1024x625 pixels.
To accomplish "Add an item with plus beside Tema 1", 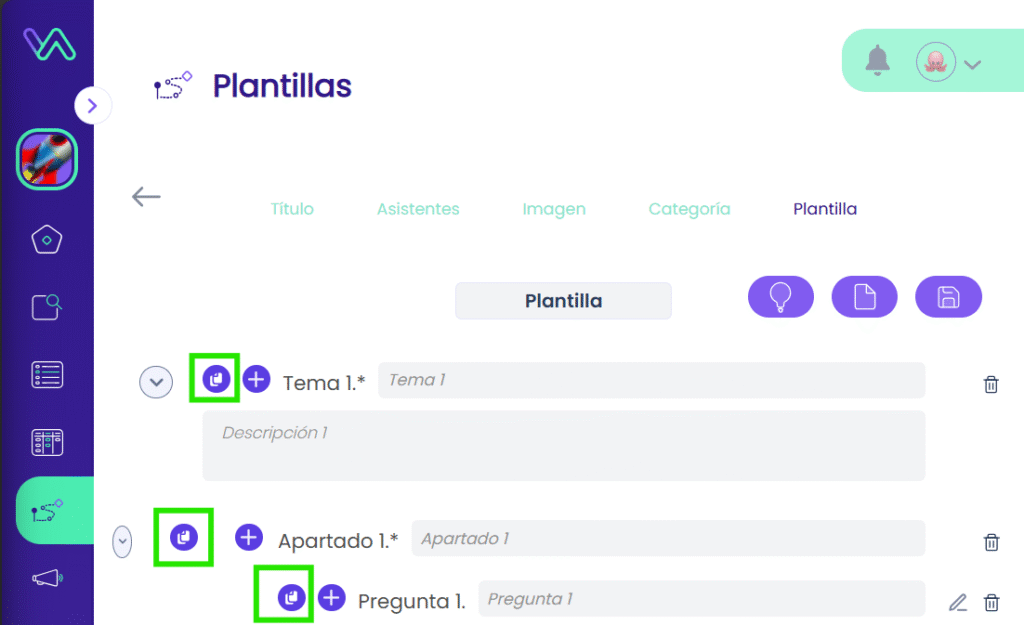I will (257, 379).
